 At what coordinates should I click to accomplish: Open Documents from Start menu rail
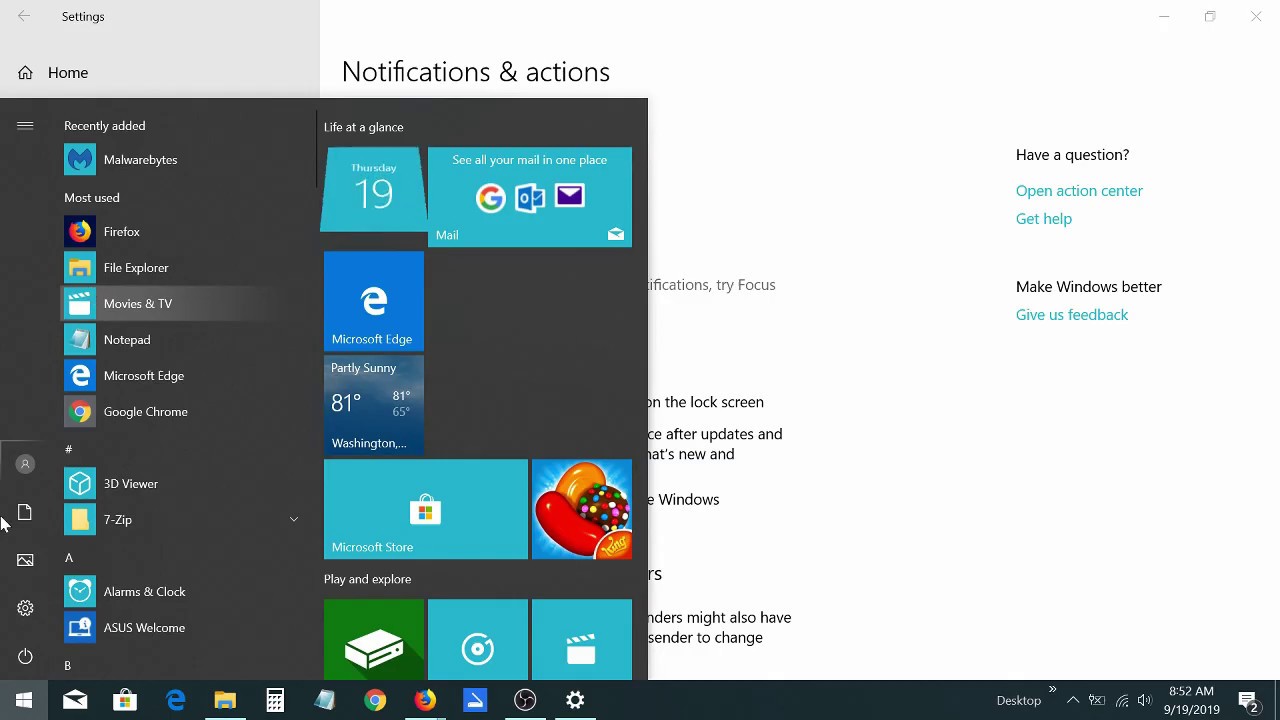(x=25, y=512)
